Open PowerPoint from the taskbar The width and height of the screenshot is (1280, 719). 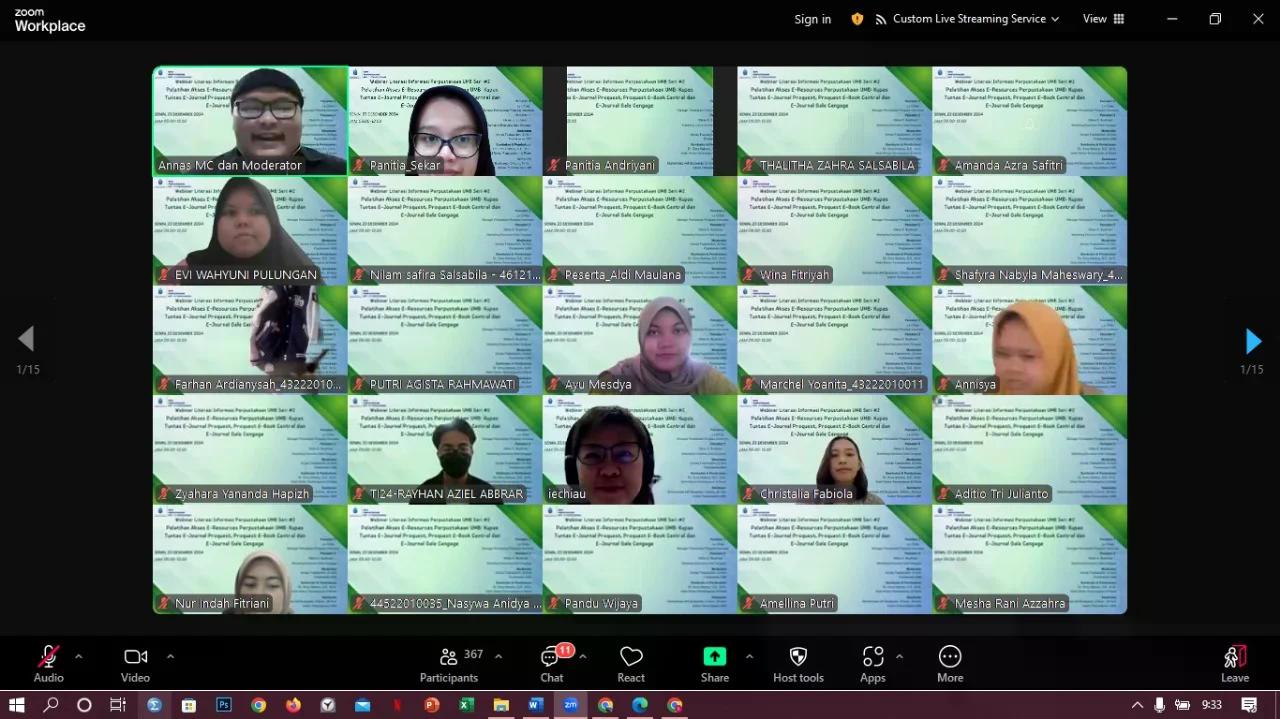[x=432, y=705]
